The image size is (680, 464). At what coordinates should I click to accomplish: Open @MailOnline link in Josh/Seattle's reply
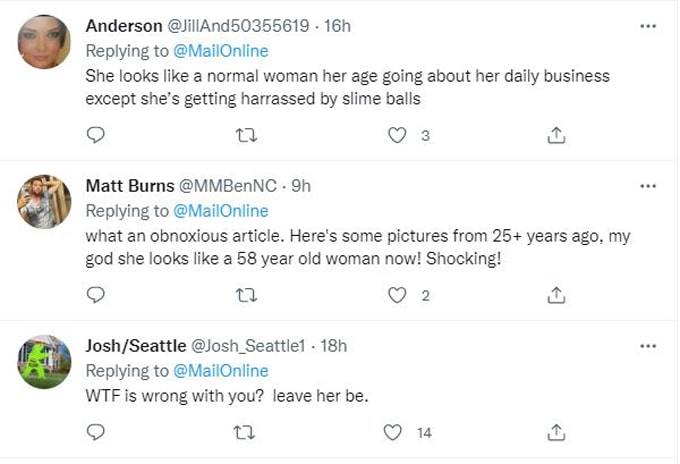pos(221,371)
